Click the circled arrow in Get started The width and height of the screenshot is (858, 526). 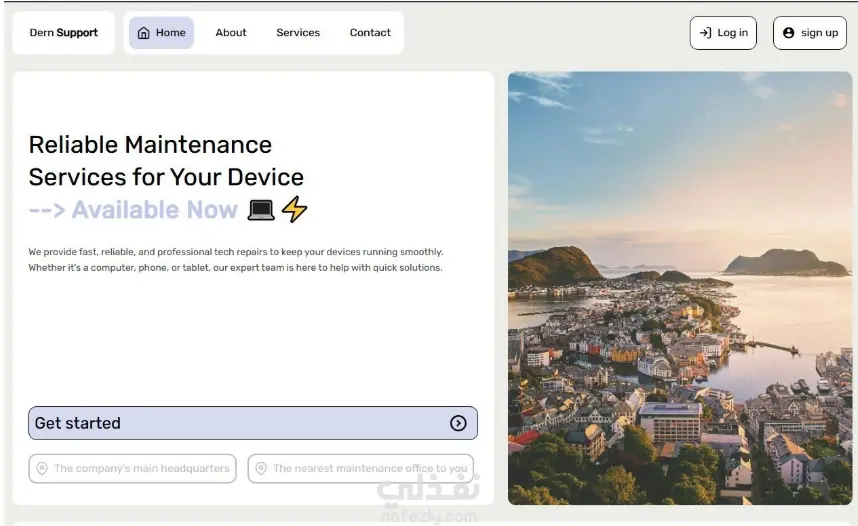(459, 423)
